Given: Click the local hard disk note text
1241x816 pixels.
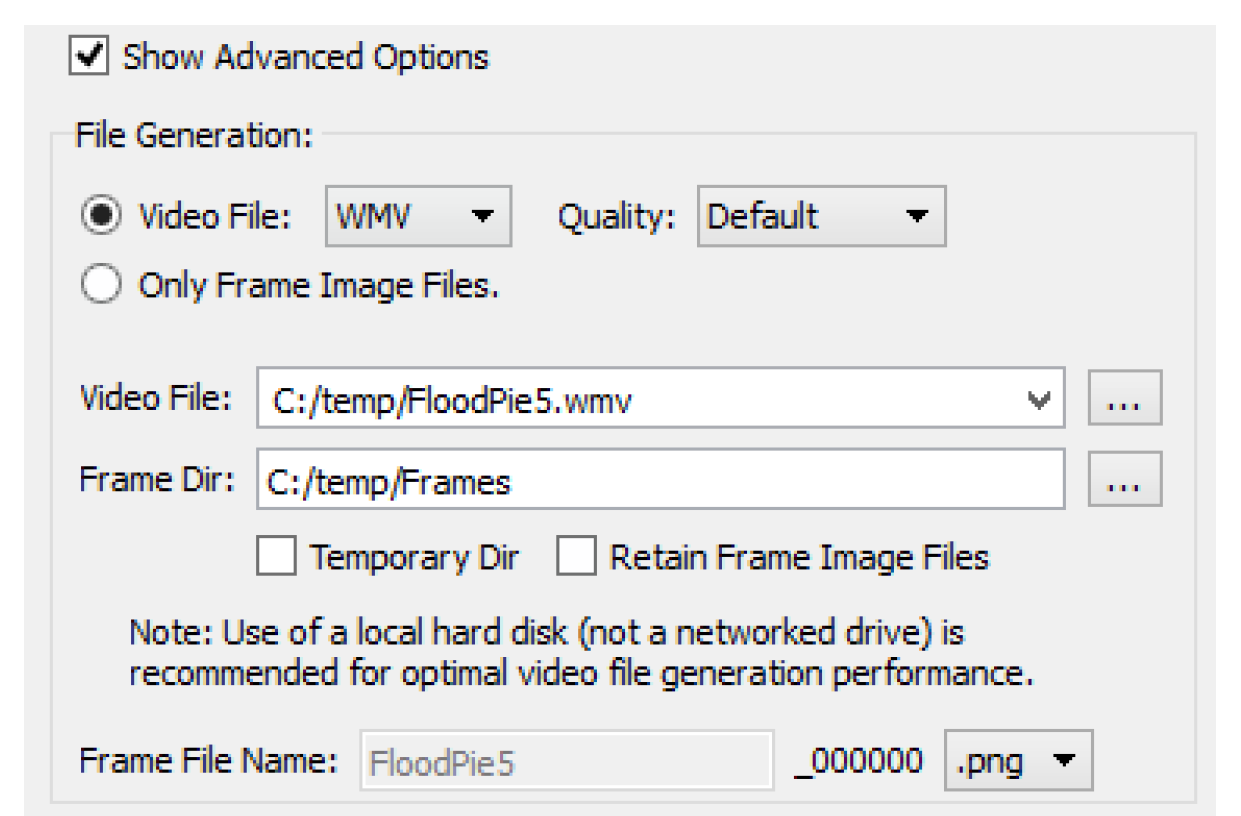Looking at the screenshot, I should [x=580, y=653].
